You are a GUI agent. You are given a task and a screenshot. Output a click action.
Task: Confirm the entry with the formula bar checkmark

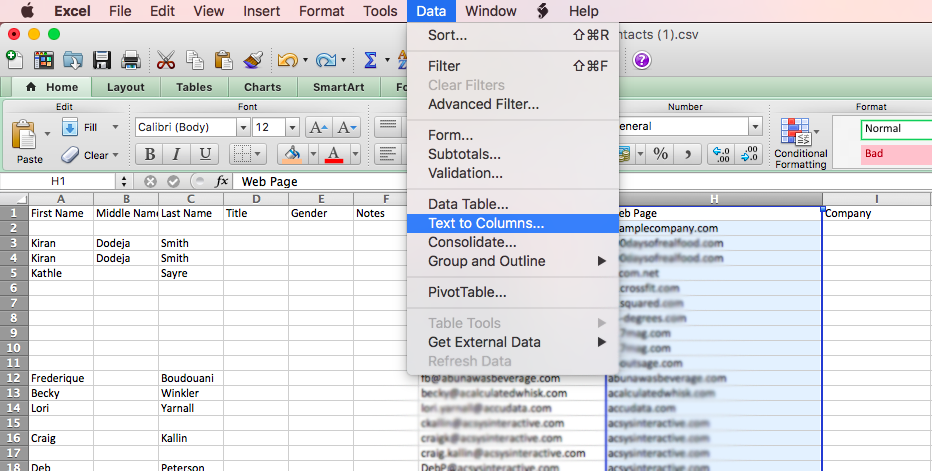click(173, 181)
